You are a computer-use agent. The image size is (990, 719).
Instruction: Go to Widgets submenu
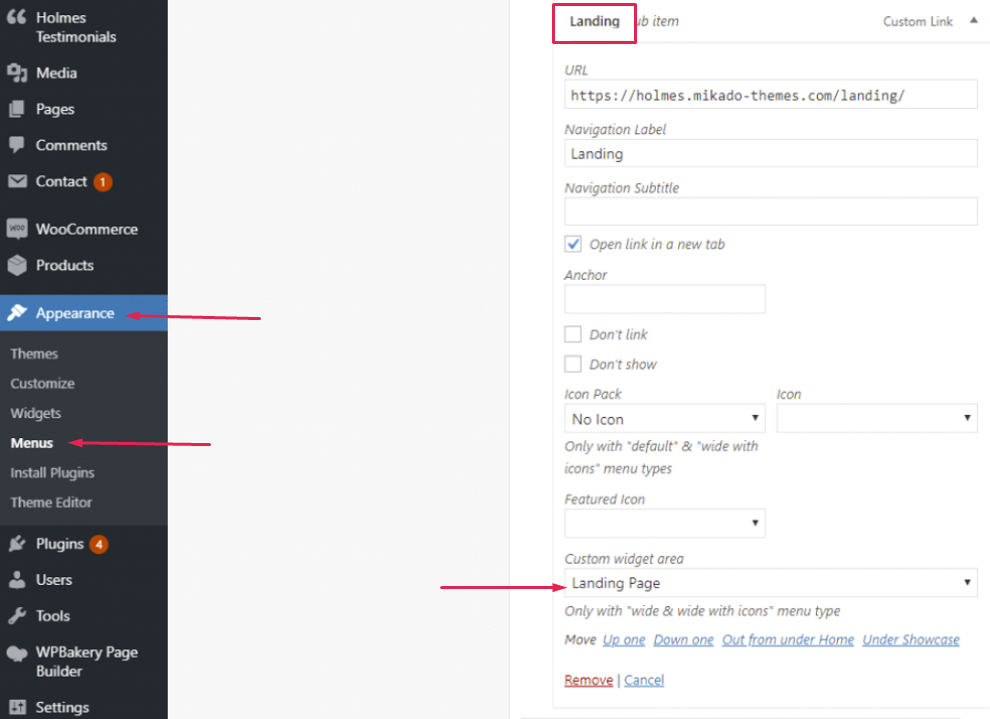36,413
